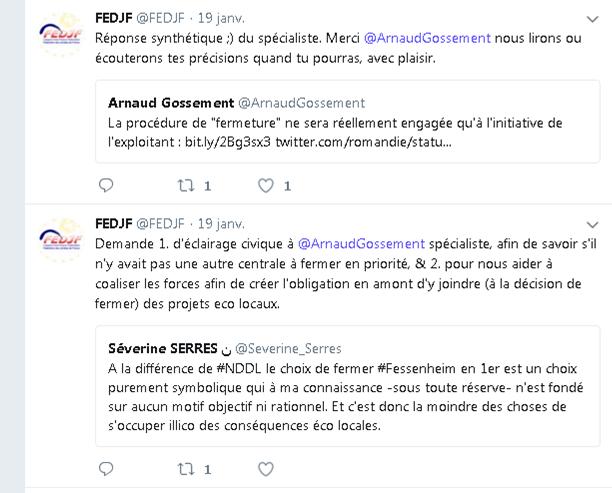Open the first tweet's like count
The height and width of the screenshot is (493, 612).
(x=287, y=186)
